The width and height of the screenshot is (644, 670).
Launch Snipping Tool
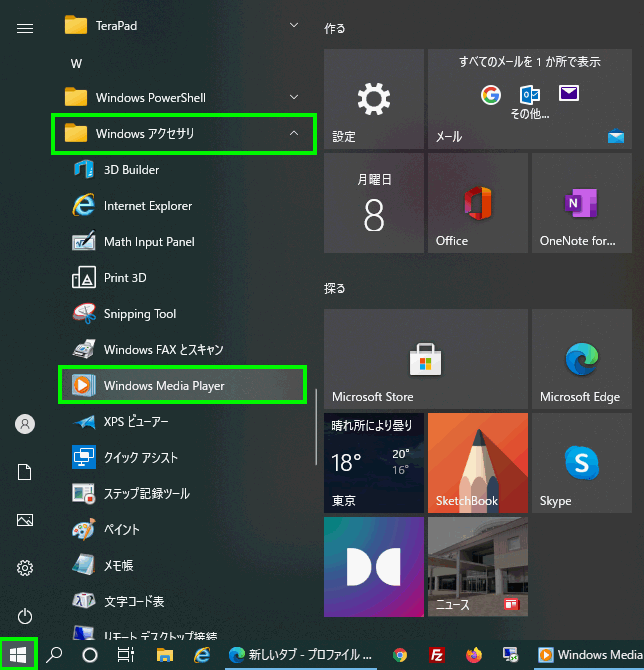[182, 314]
